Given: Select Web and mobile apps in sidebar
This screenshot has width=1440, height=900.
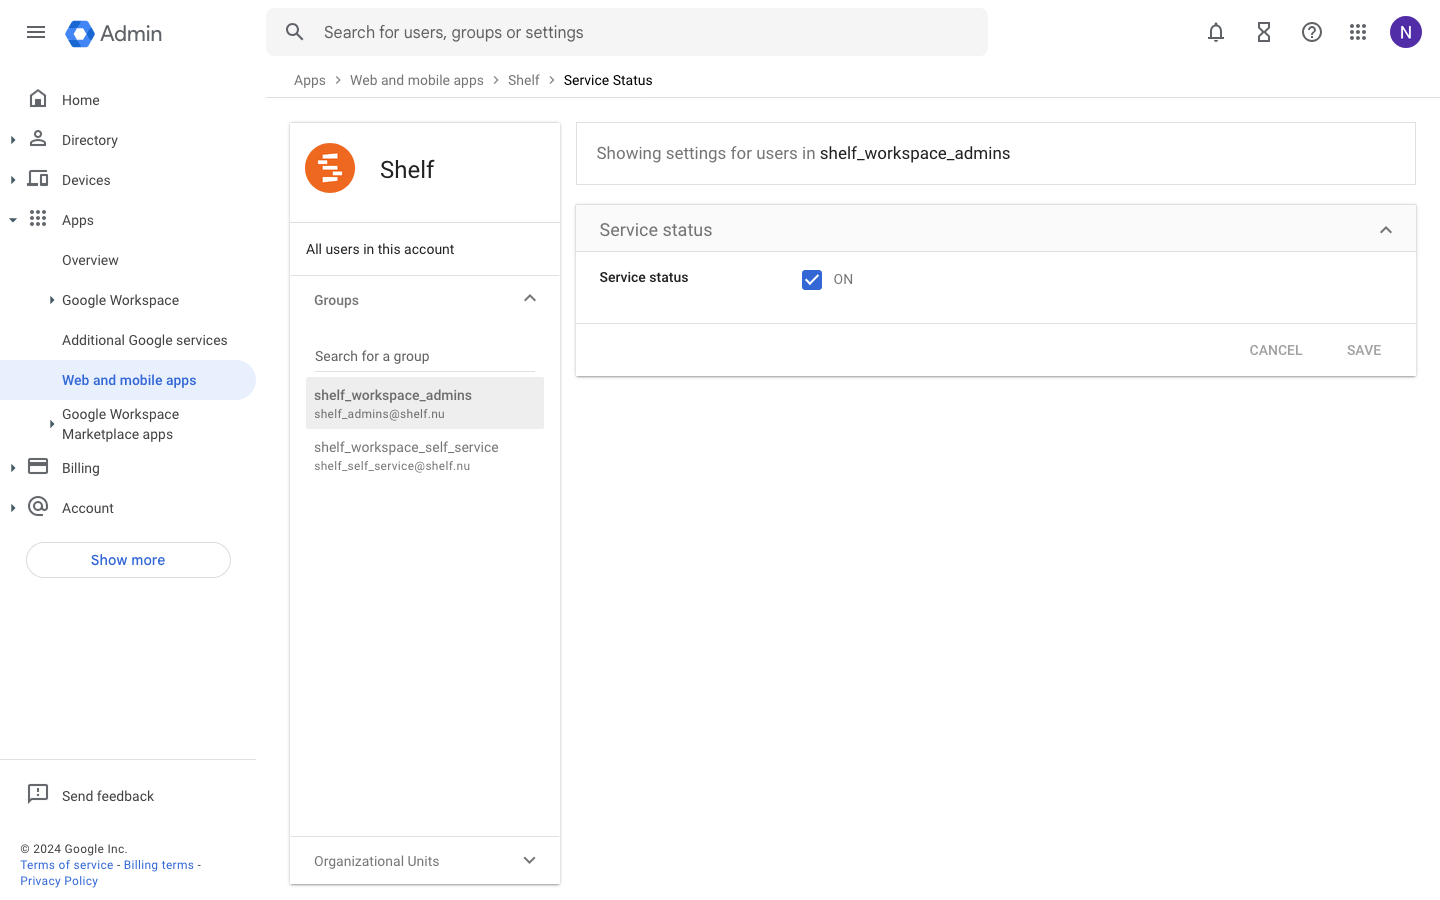Looking at the screenshot, I should click(x=129, y=380).
